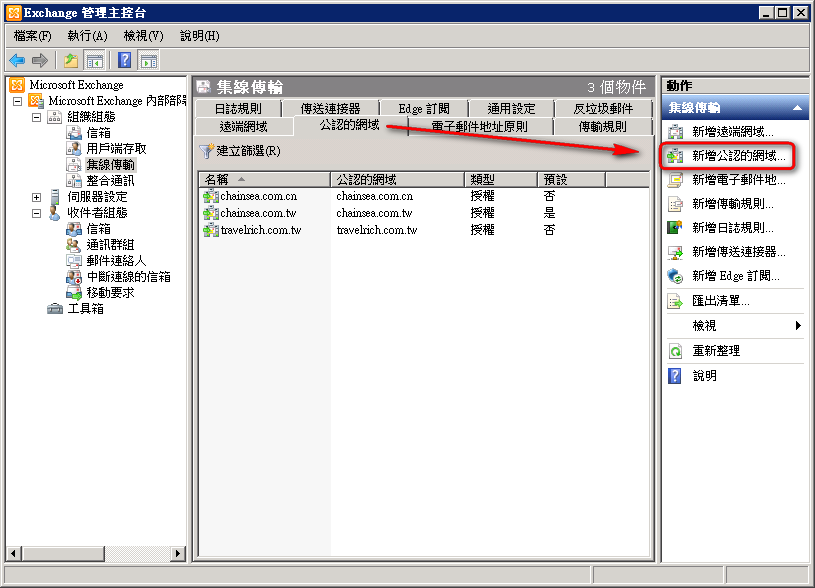Collapse the 組織組態 tree node
This screenshot has width=815, height=588.
(36, 117)
